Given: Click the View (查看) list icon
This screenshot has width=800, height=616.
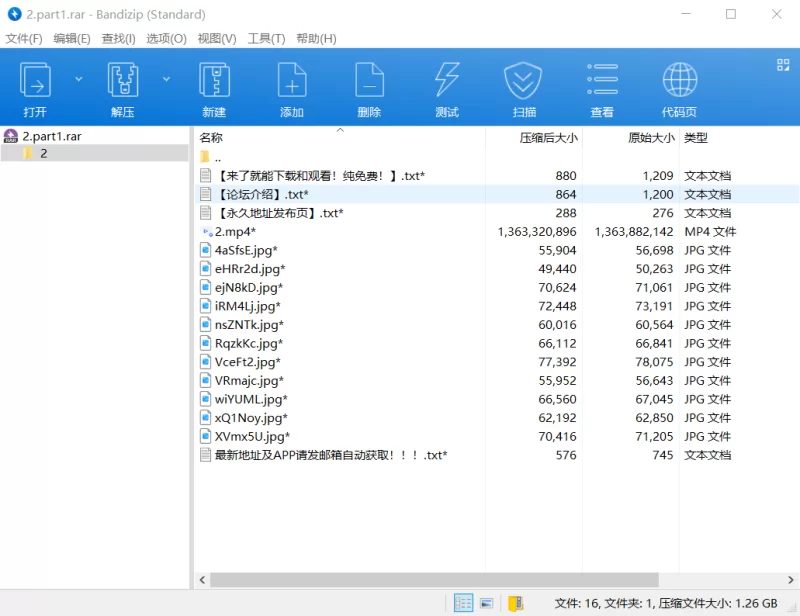Looking at the screenshot, I should pyautogui.click(x=603, y=79).
